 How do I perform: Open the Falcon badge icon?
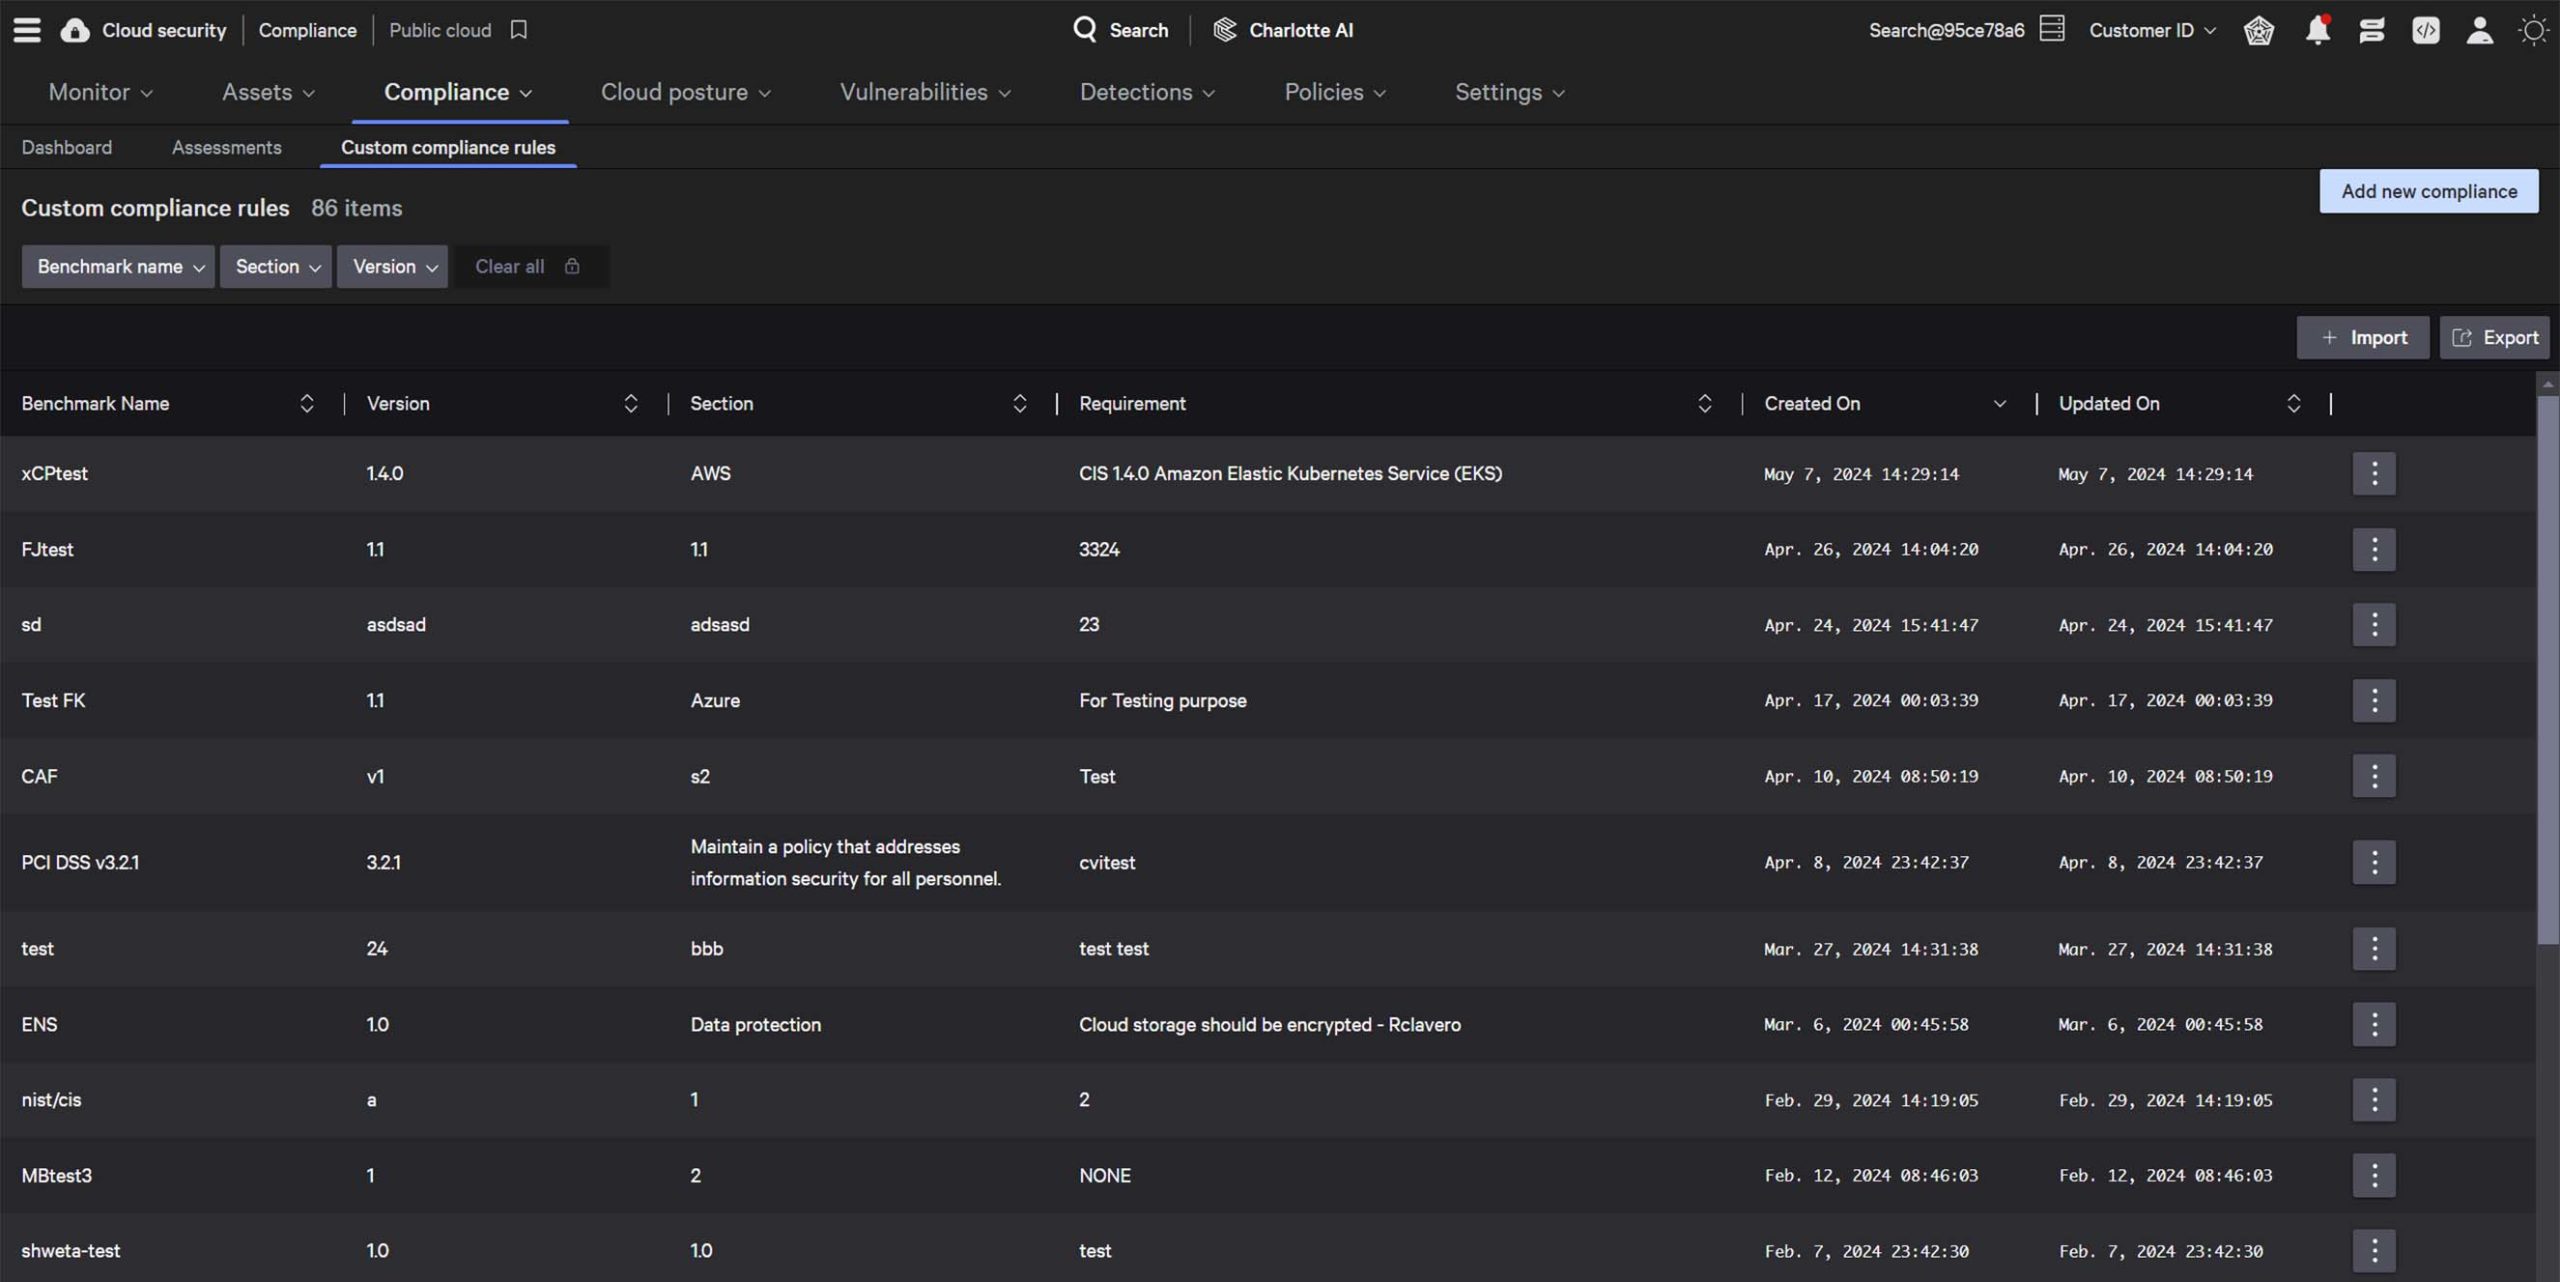click(2259, 31)
